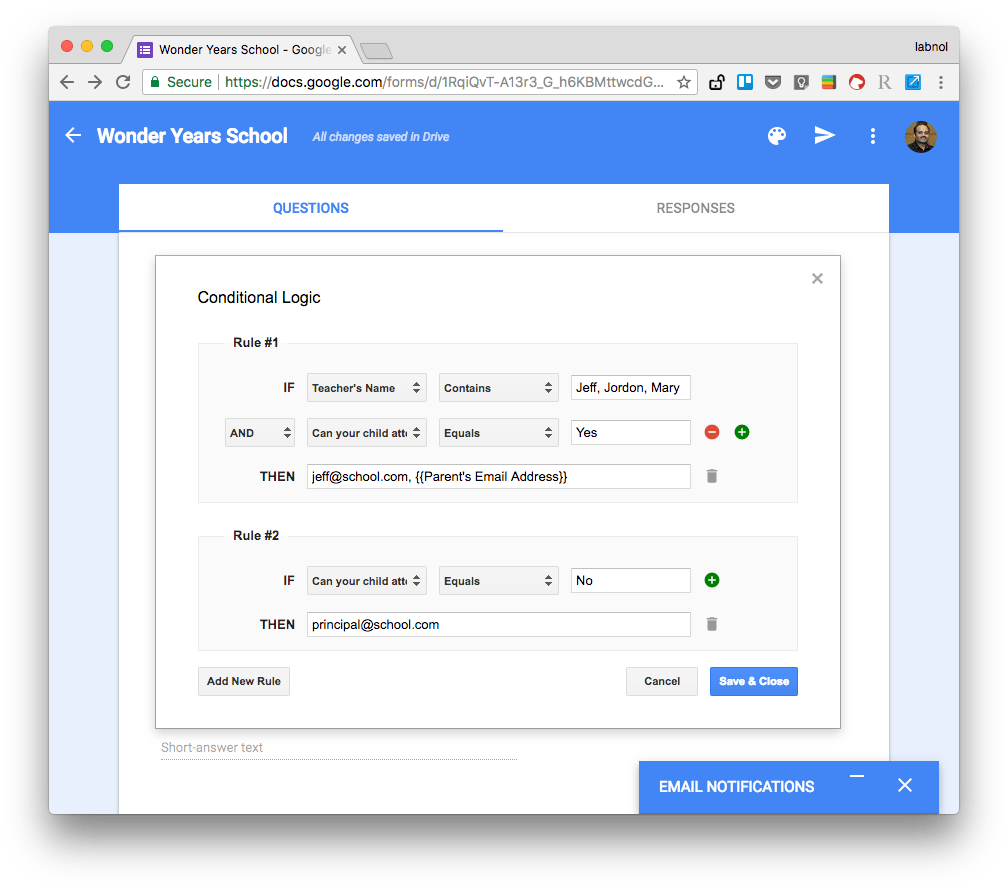Open the three-dot more options menu

pyautogui.click(x=872, y=135)
